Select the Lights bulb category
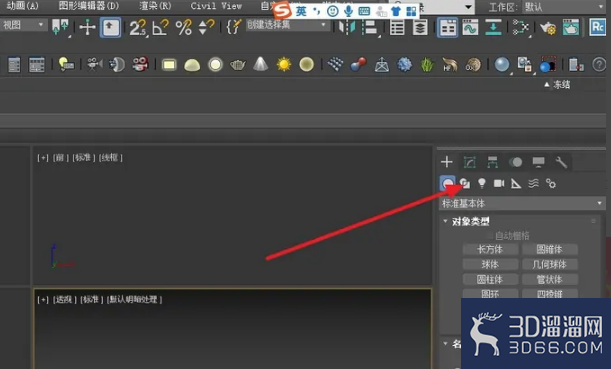Viewport: 611px width, 369px height. (482, 183)
